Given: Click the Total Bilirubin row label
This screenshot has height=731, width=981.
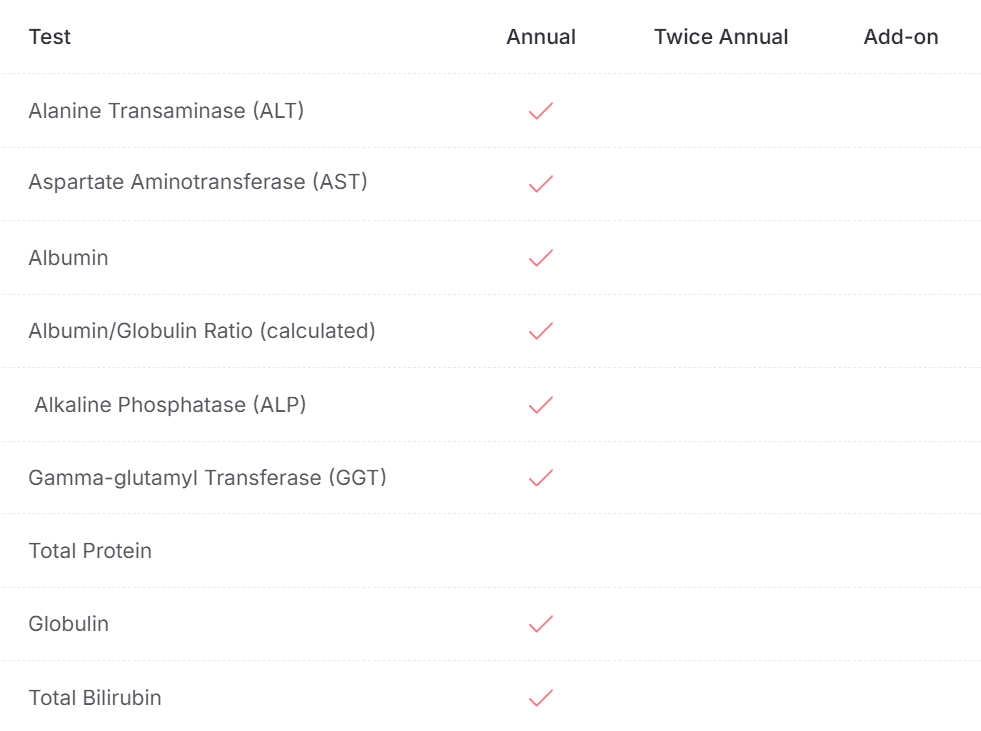Looking at the screenshot, I should tap(95, 698).
